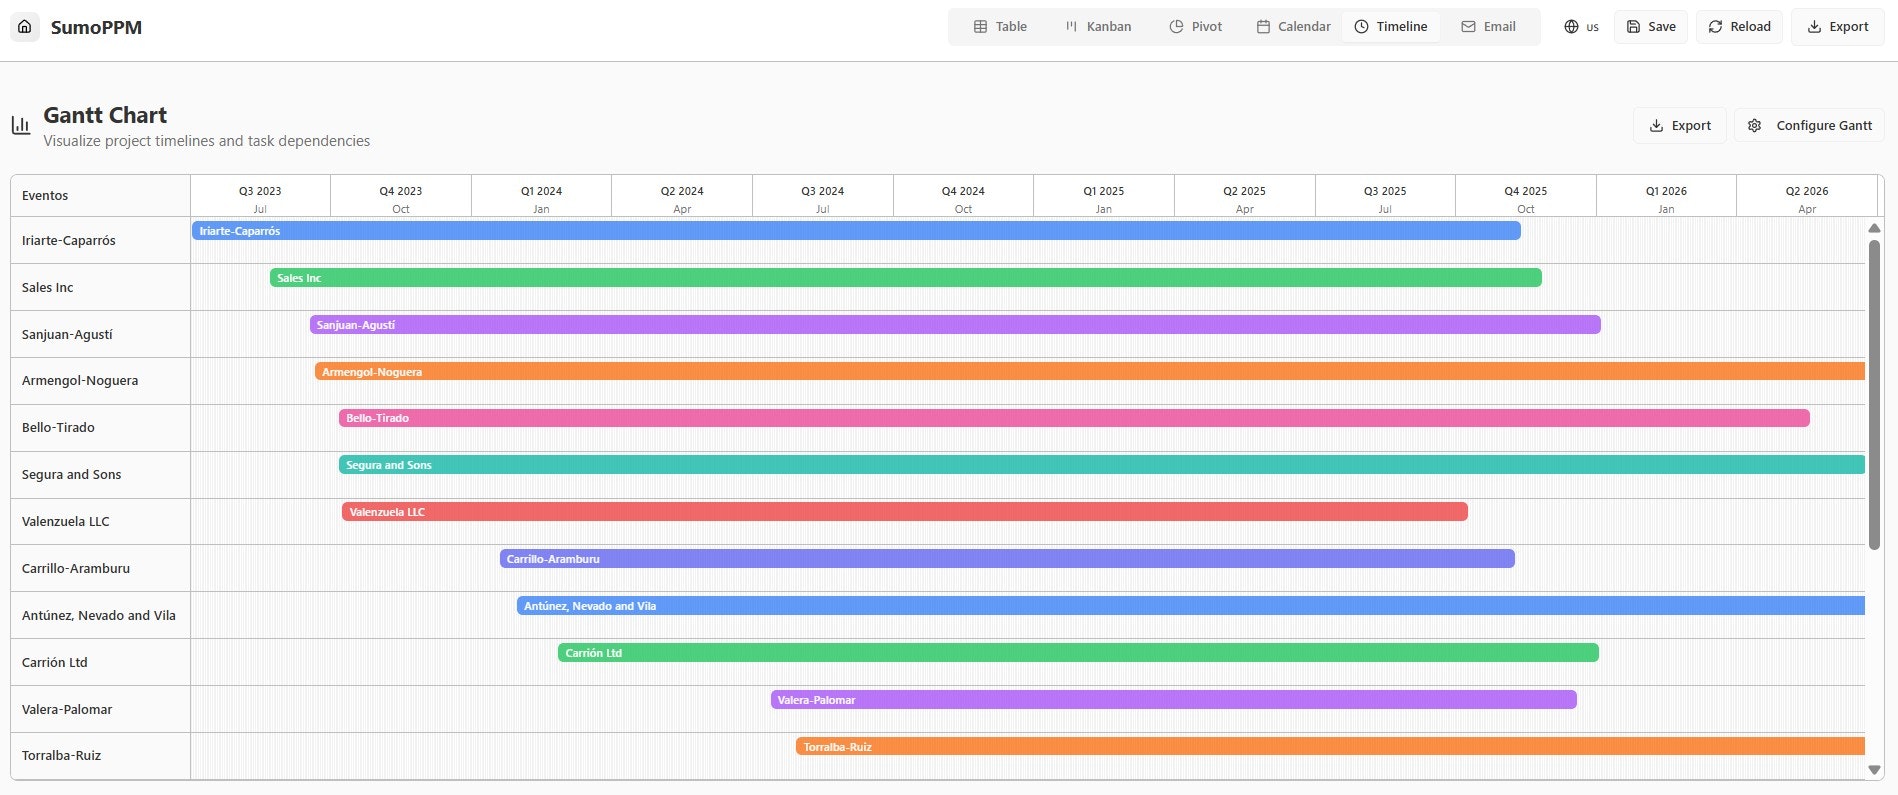Click the Valera-Palomar row label
Image resolution: width=1898 pixels, height=795 pixels.
point(67,710)
